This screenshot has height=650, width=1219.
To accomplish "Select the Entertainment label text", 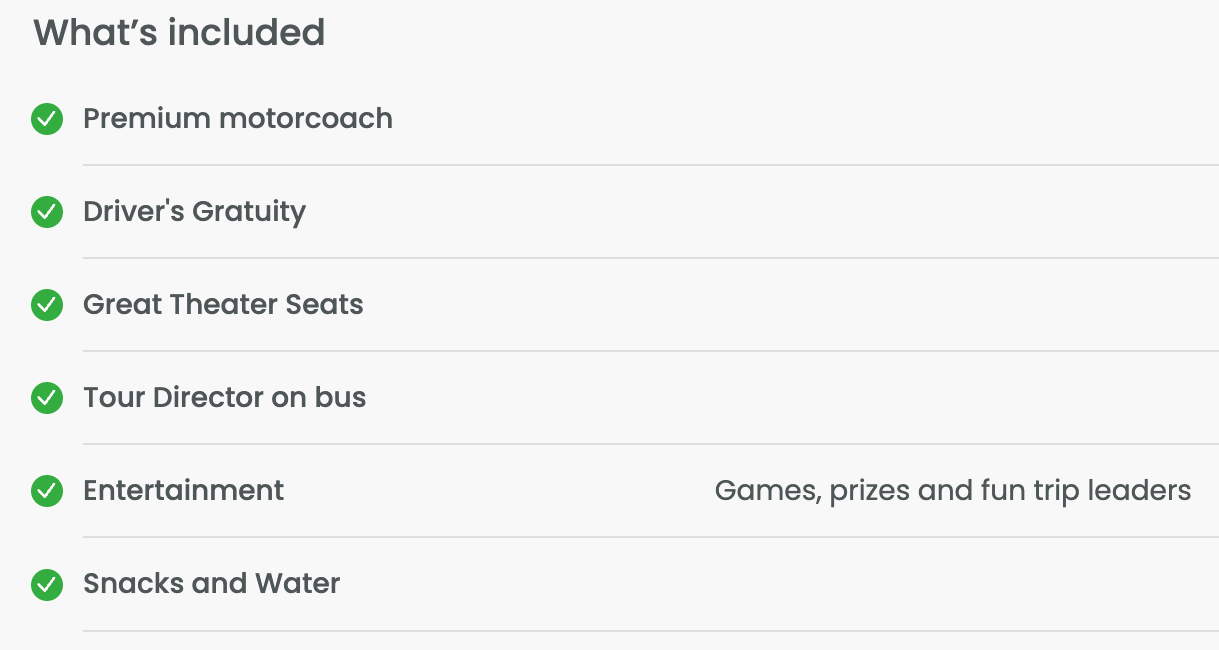I will (x=183, y=490).
